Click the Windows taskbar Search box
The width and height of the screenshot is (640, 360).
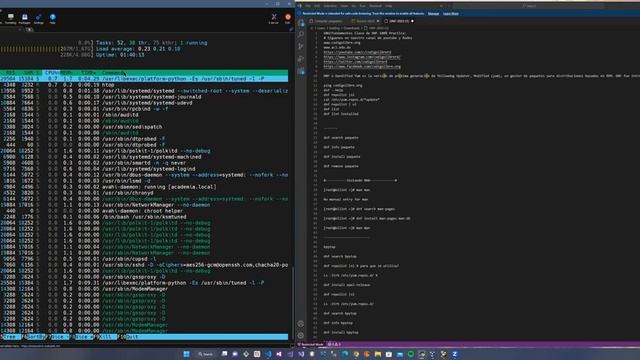(x=205, y=354)
